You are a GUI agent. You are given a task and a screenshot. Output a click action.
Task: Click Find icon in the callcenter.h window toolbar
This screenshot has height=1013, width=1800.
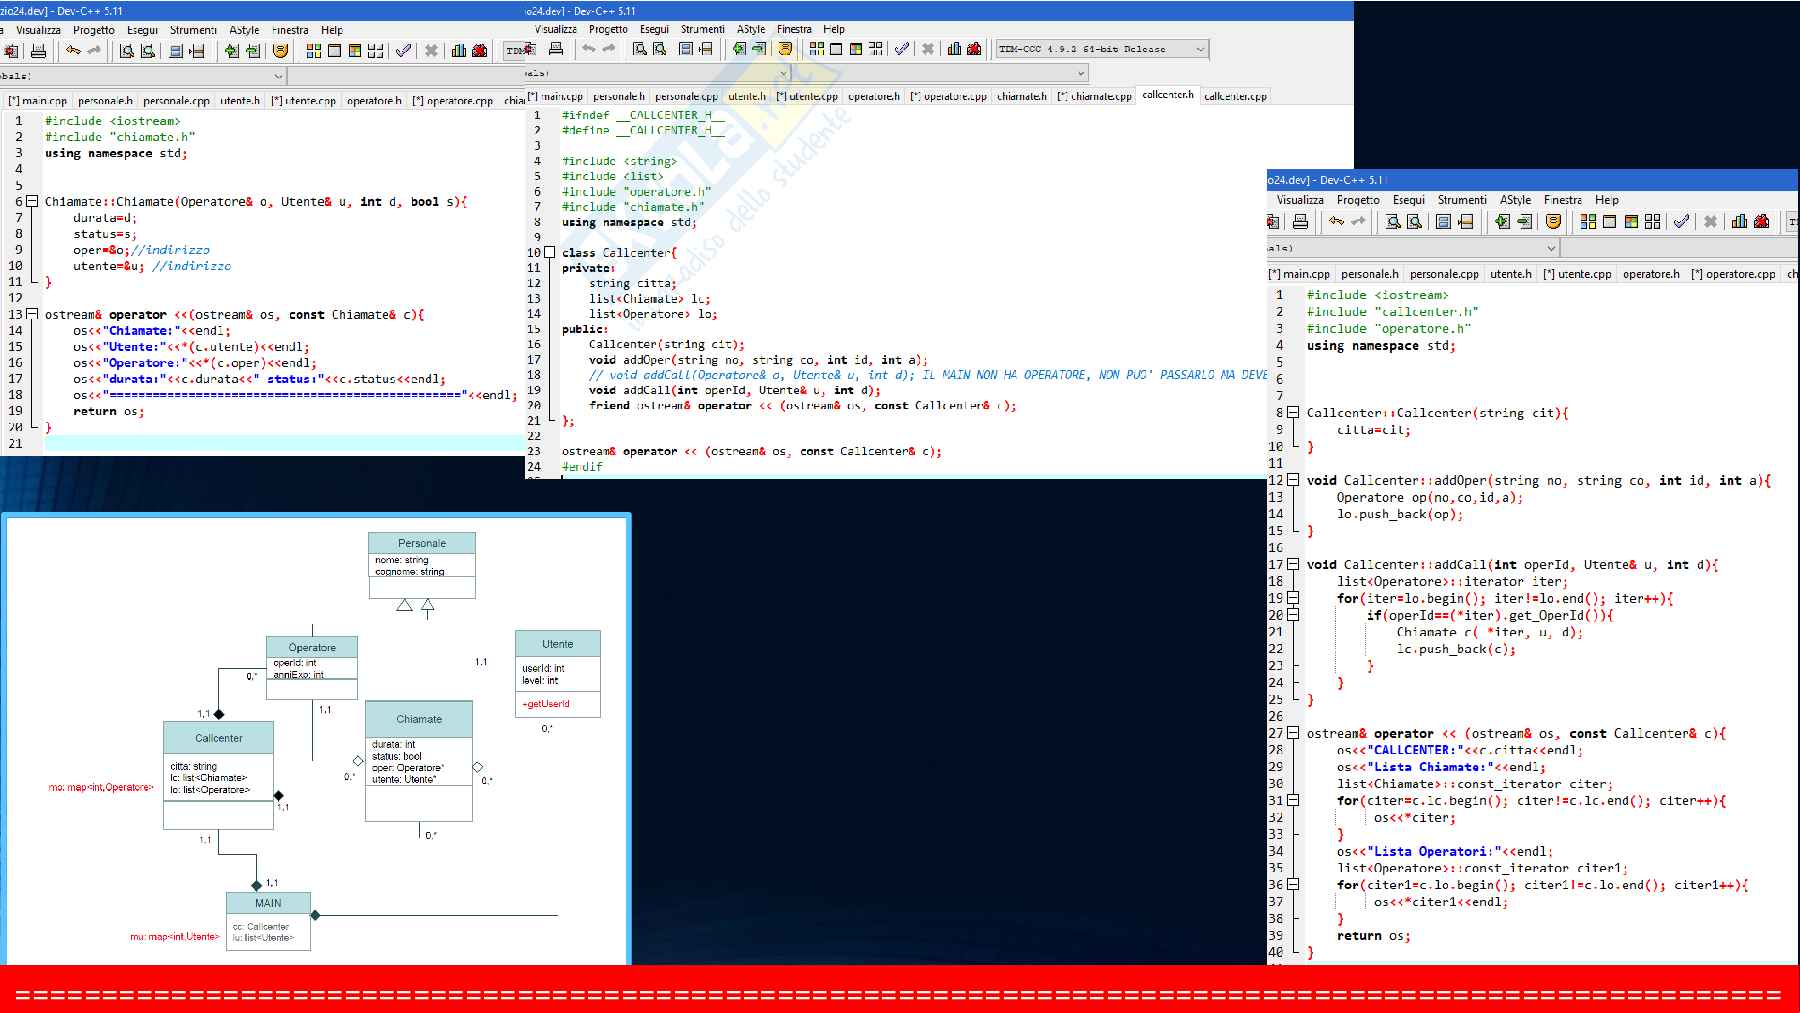point(640,49)
